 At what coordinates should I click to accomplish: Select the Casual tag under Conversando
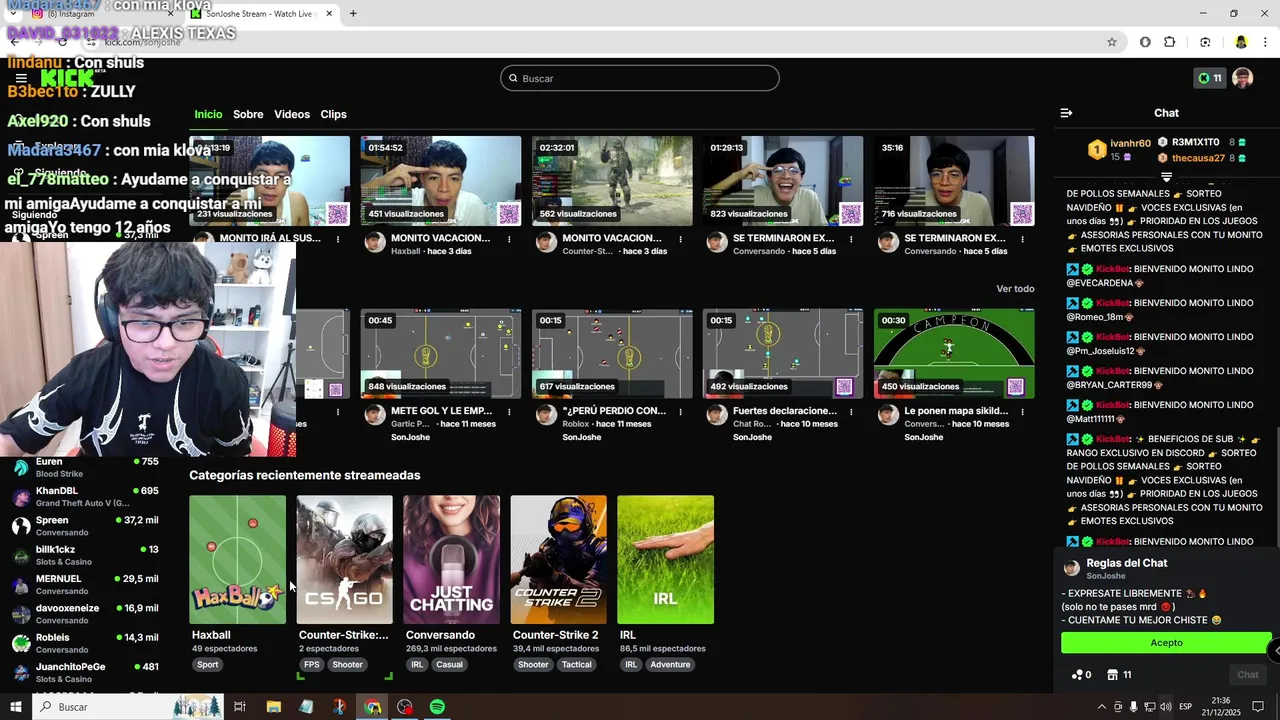pyautogui.click(x=449, y=665)
